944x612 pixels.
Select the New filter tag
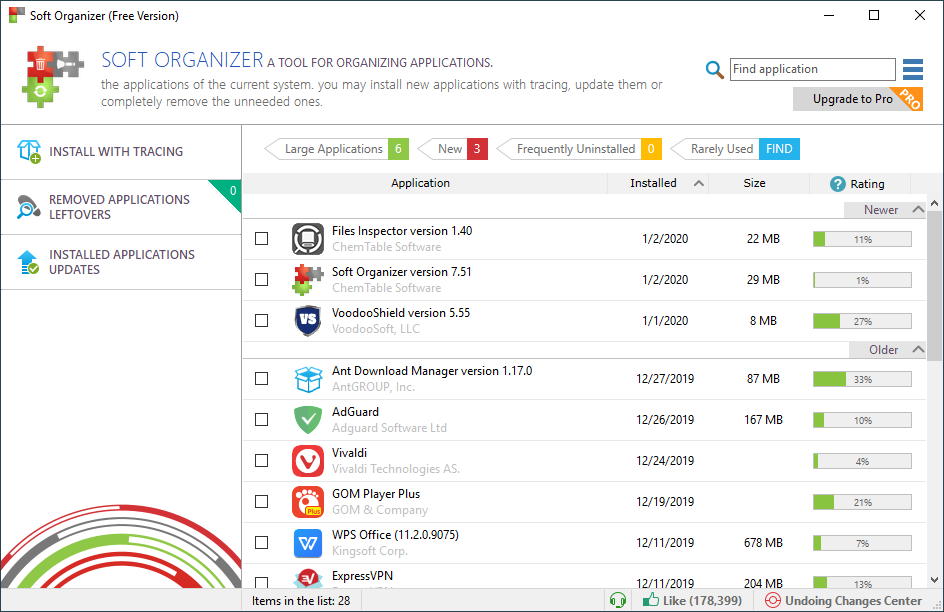point(452,149)
